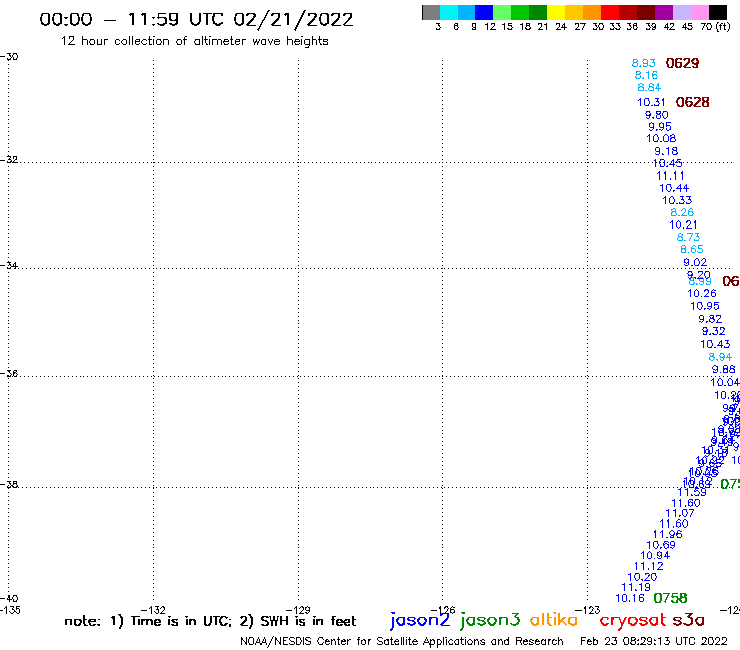
Task: Click the 9.02 wave height value
Action: coord(695,262)
